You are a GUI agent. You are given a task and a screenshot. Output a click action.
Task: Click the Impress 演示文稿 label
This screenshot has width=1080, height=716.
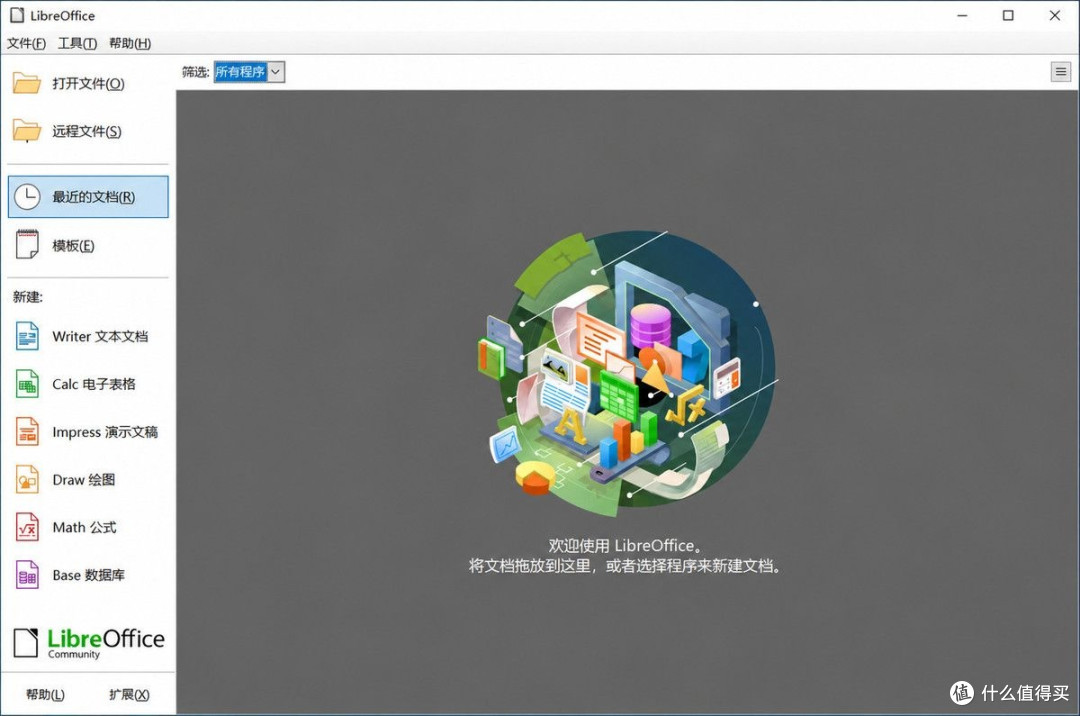[x=105, y=432]
